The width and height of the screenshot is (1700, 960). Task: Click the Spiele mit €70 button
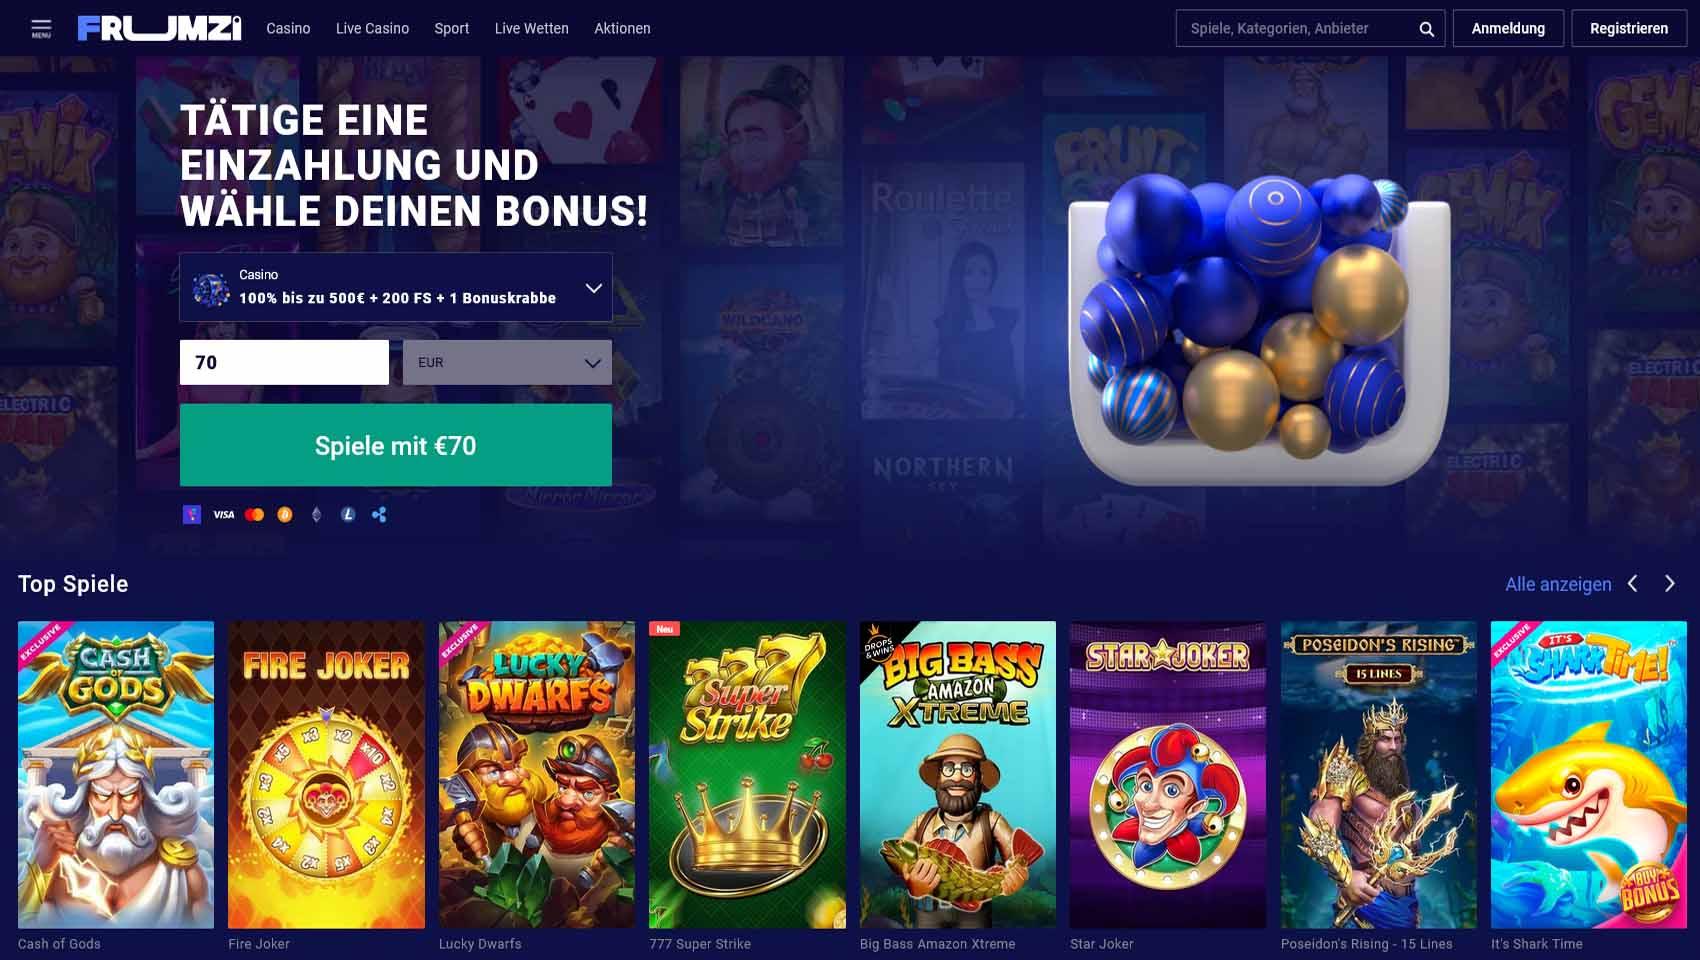(x=396, y=445)
